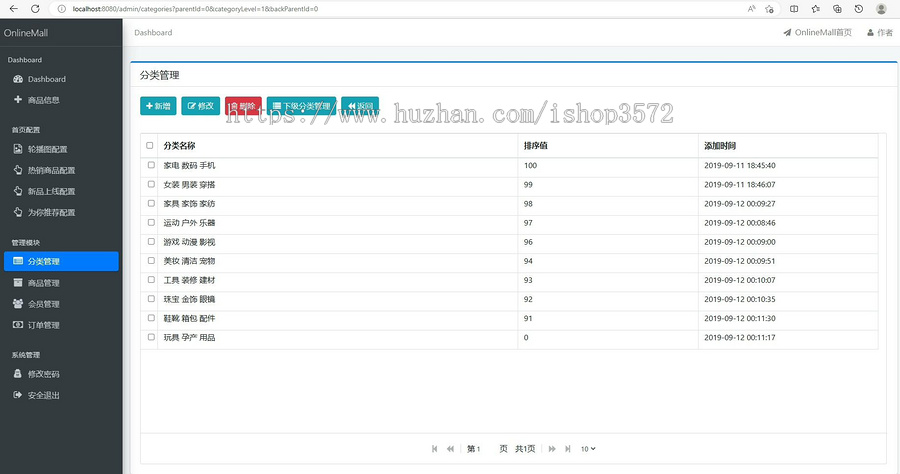Check the 鞋靴 箱包 配件 row checkbox
Viewport: 900px width, 474px height.
click(151, 318)
